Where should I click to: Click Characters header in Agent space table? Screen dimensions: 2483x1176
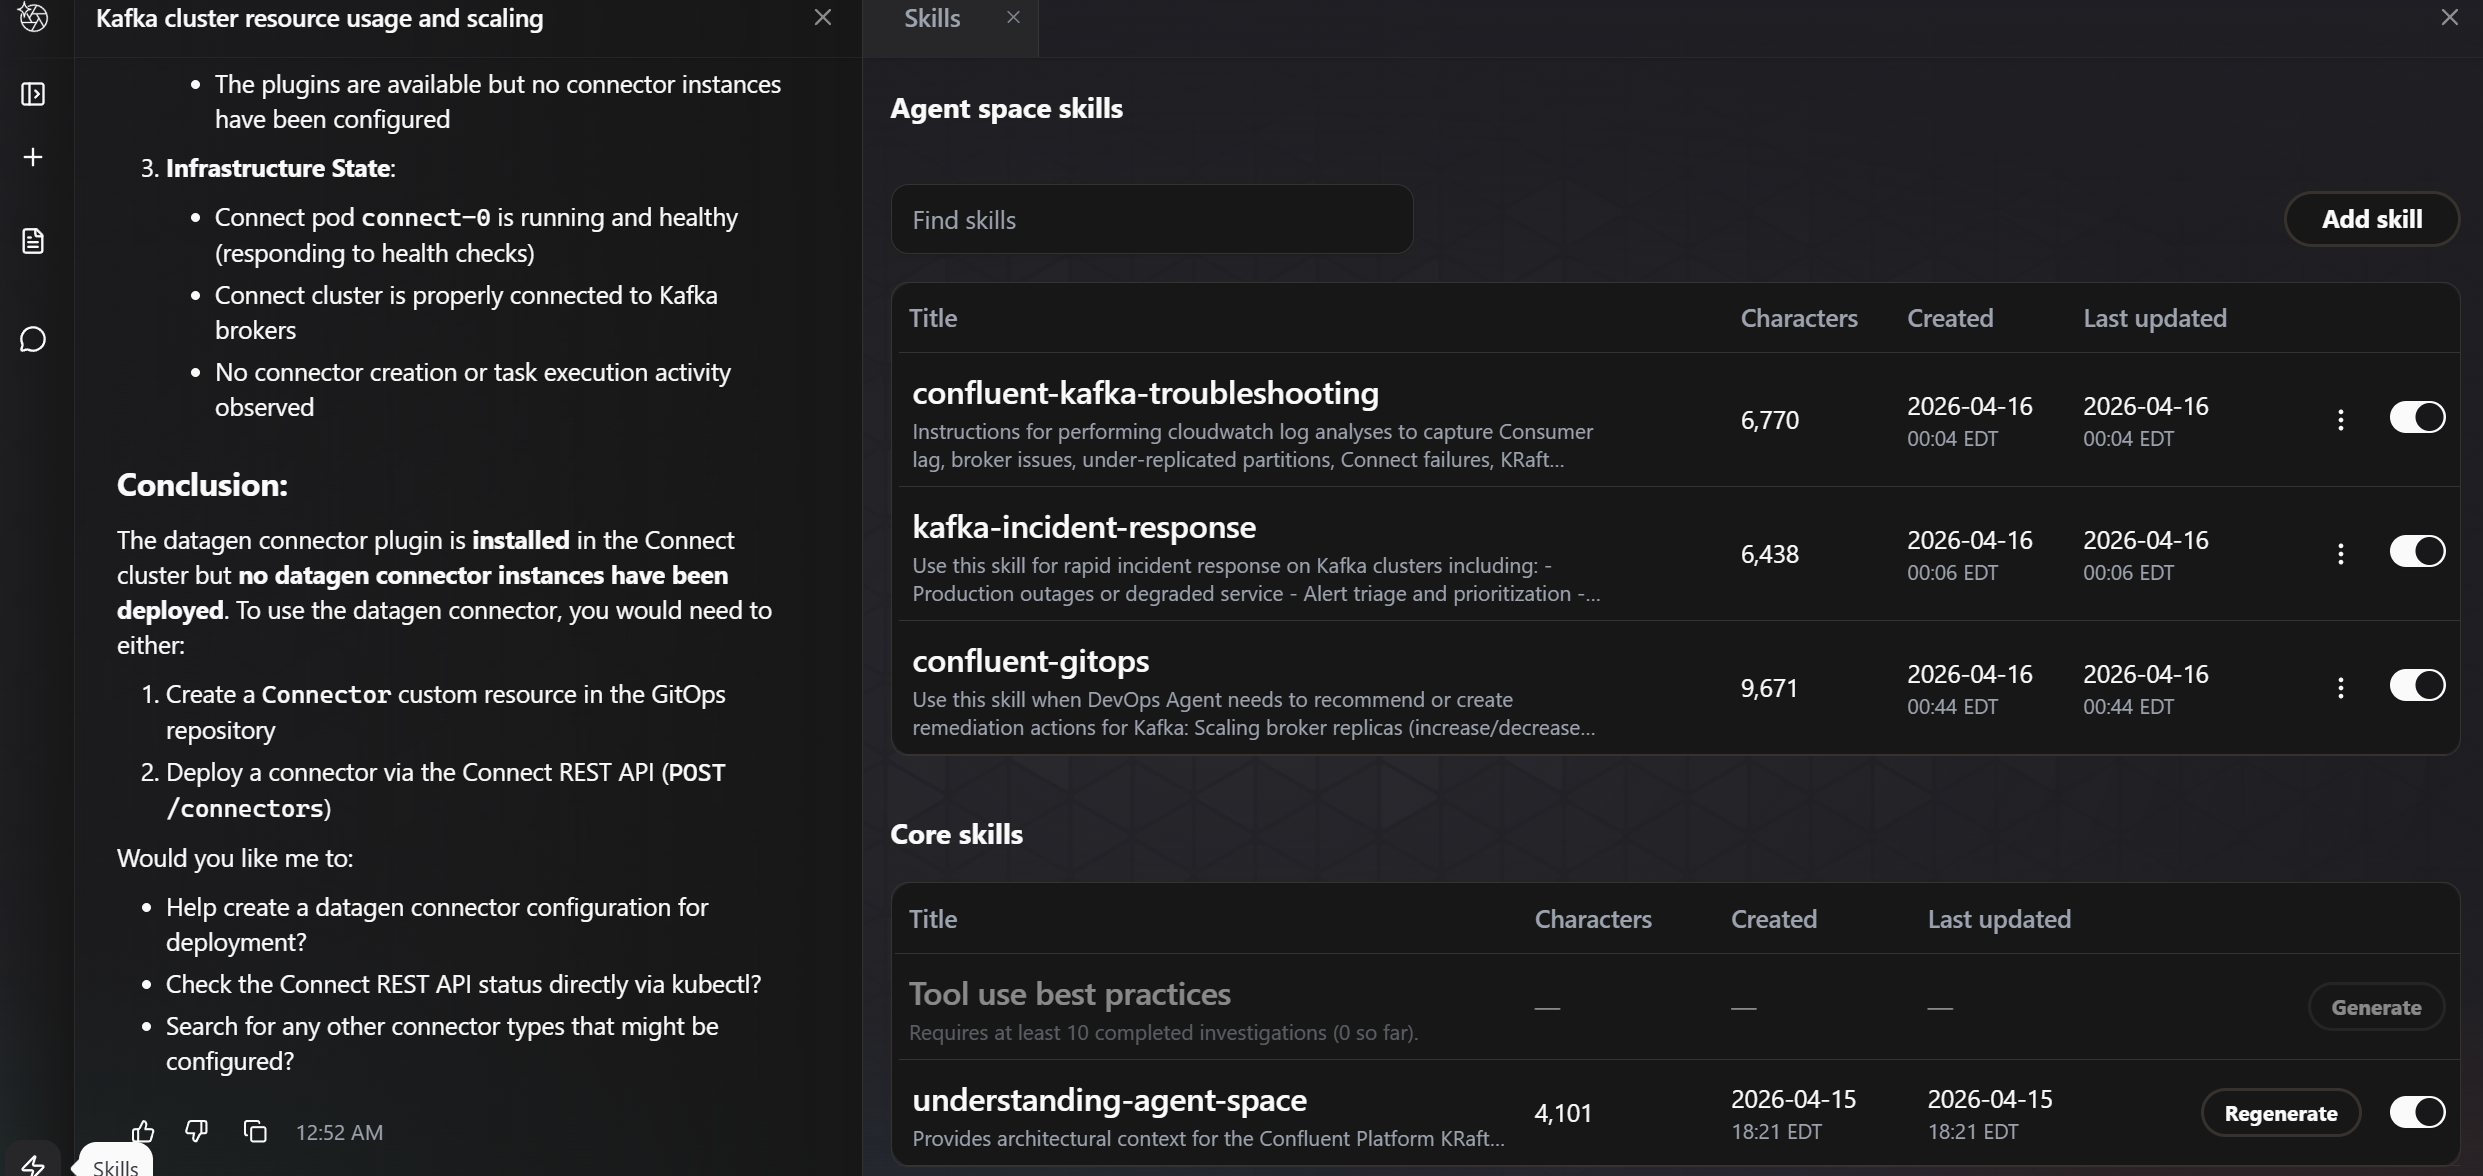coord(1798,318)
